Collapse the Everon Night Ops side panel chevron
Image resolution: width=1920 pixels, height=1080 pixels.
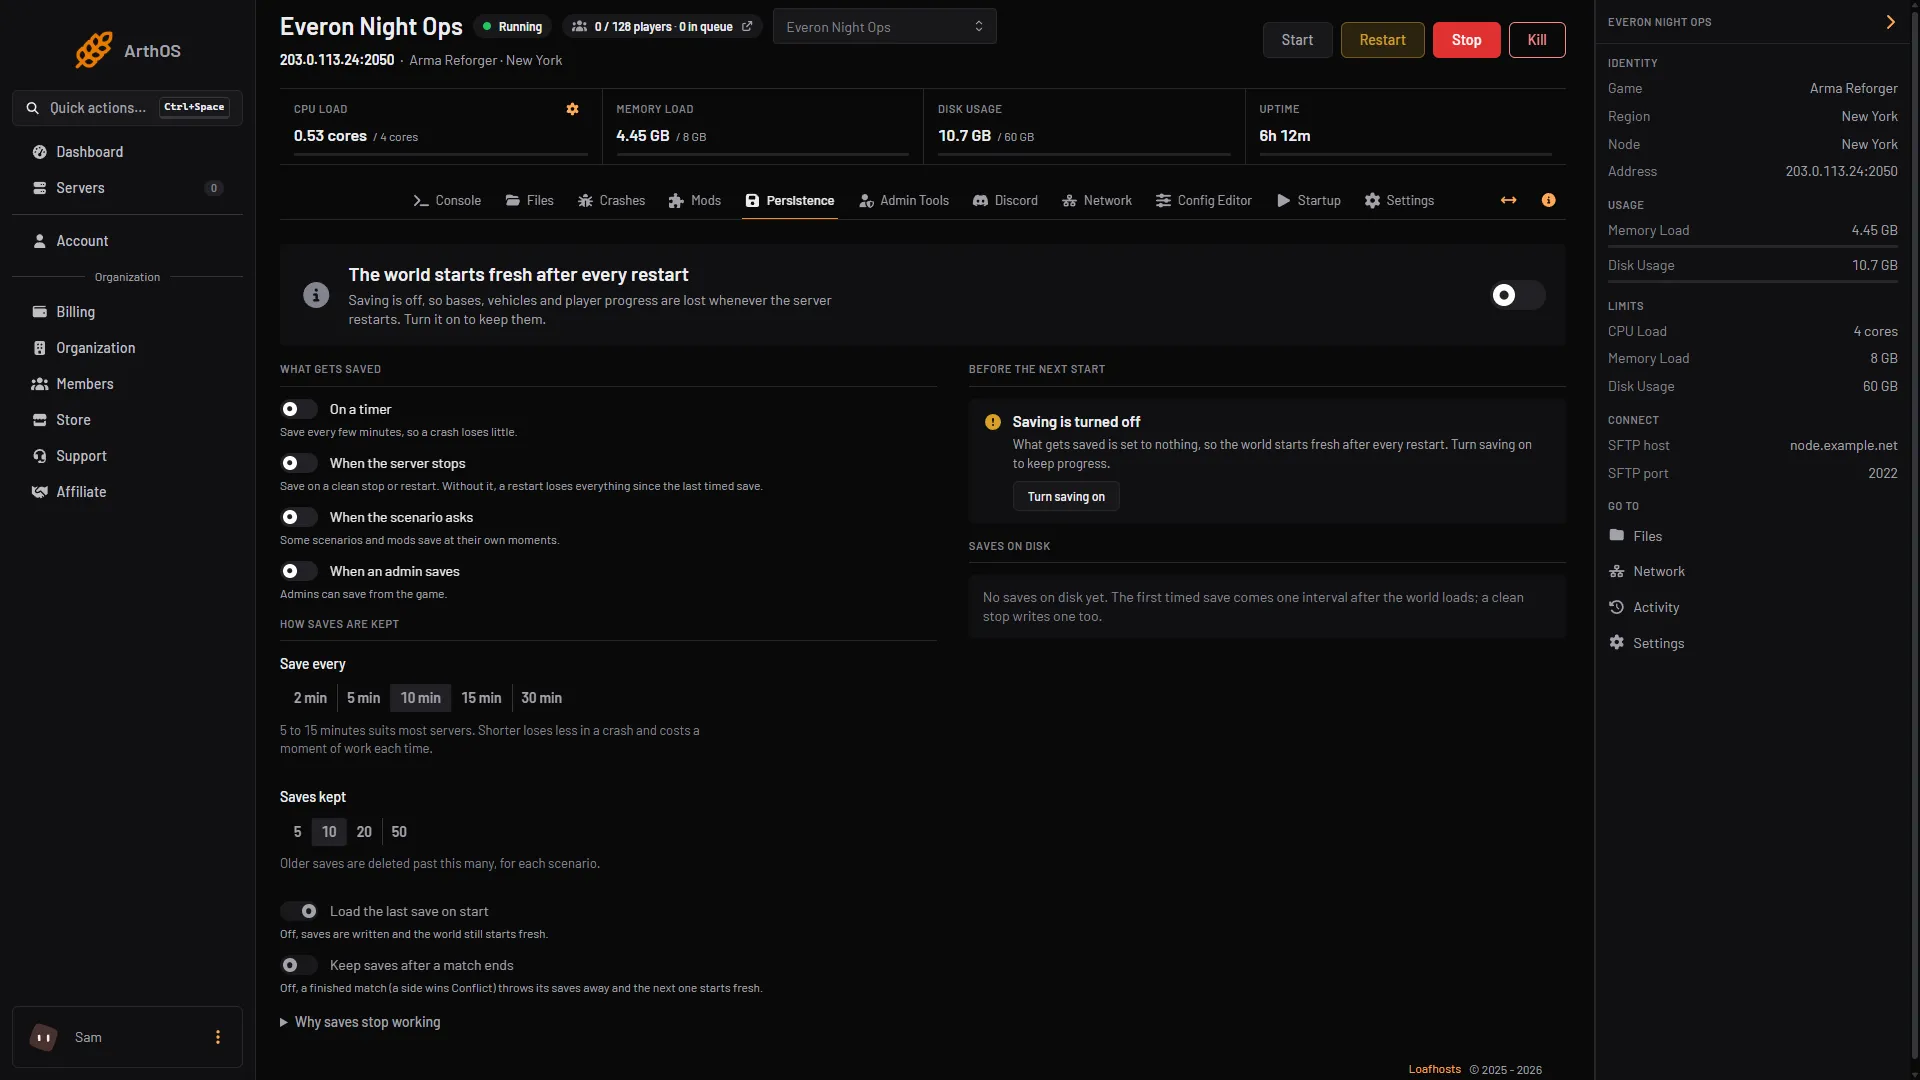coord(1890,22)
